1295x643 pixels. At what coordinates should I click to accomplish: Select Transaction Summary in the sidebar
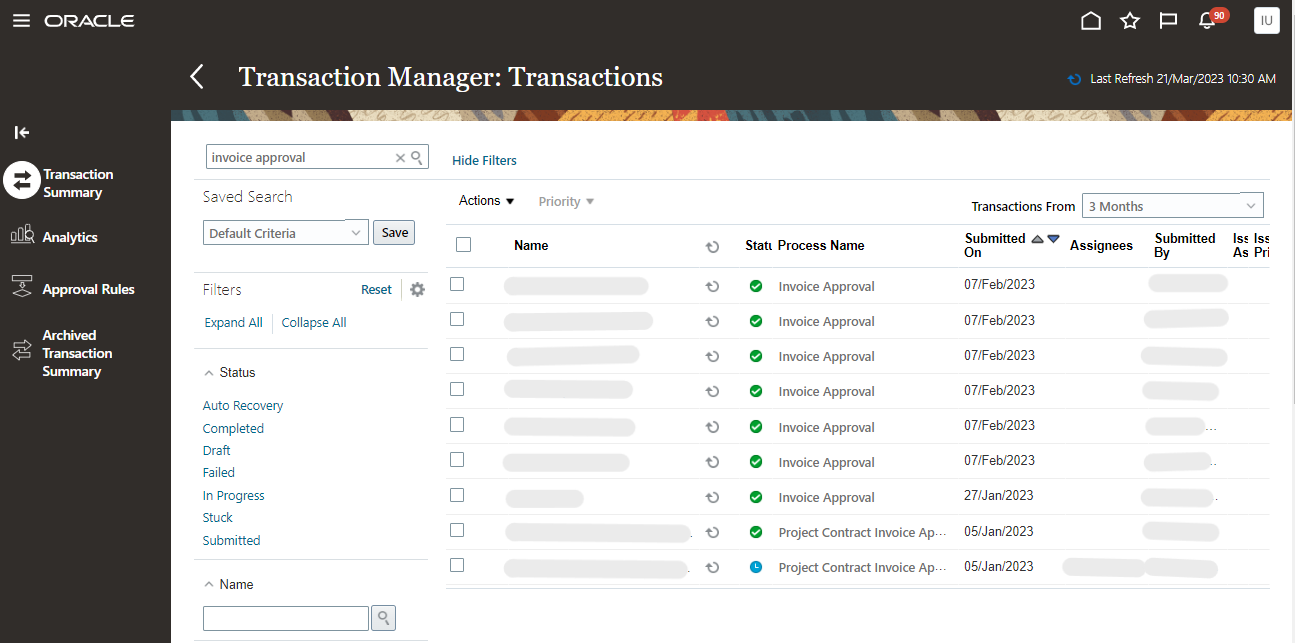pyautogui.click(x=79, y=180)
